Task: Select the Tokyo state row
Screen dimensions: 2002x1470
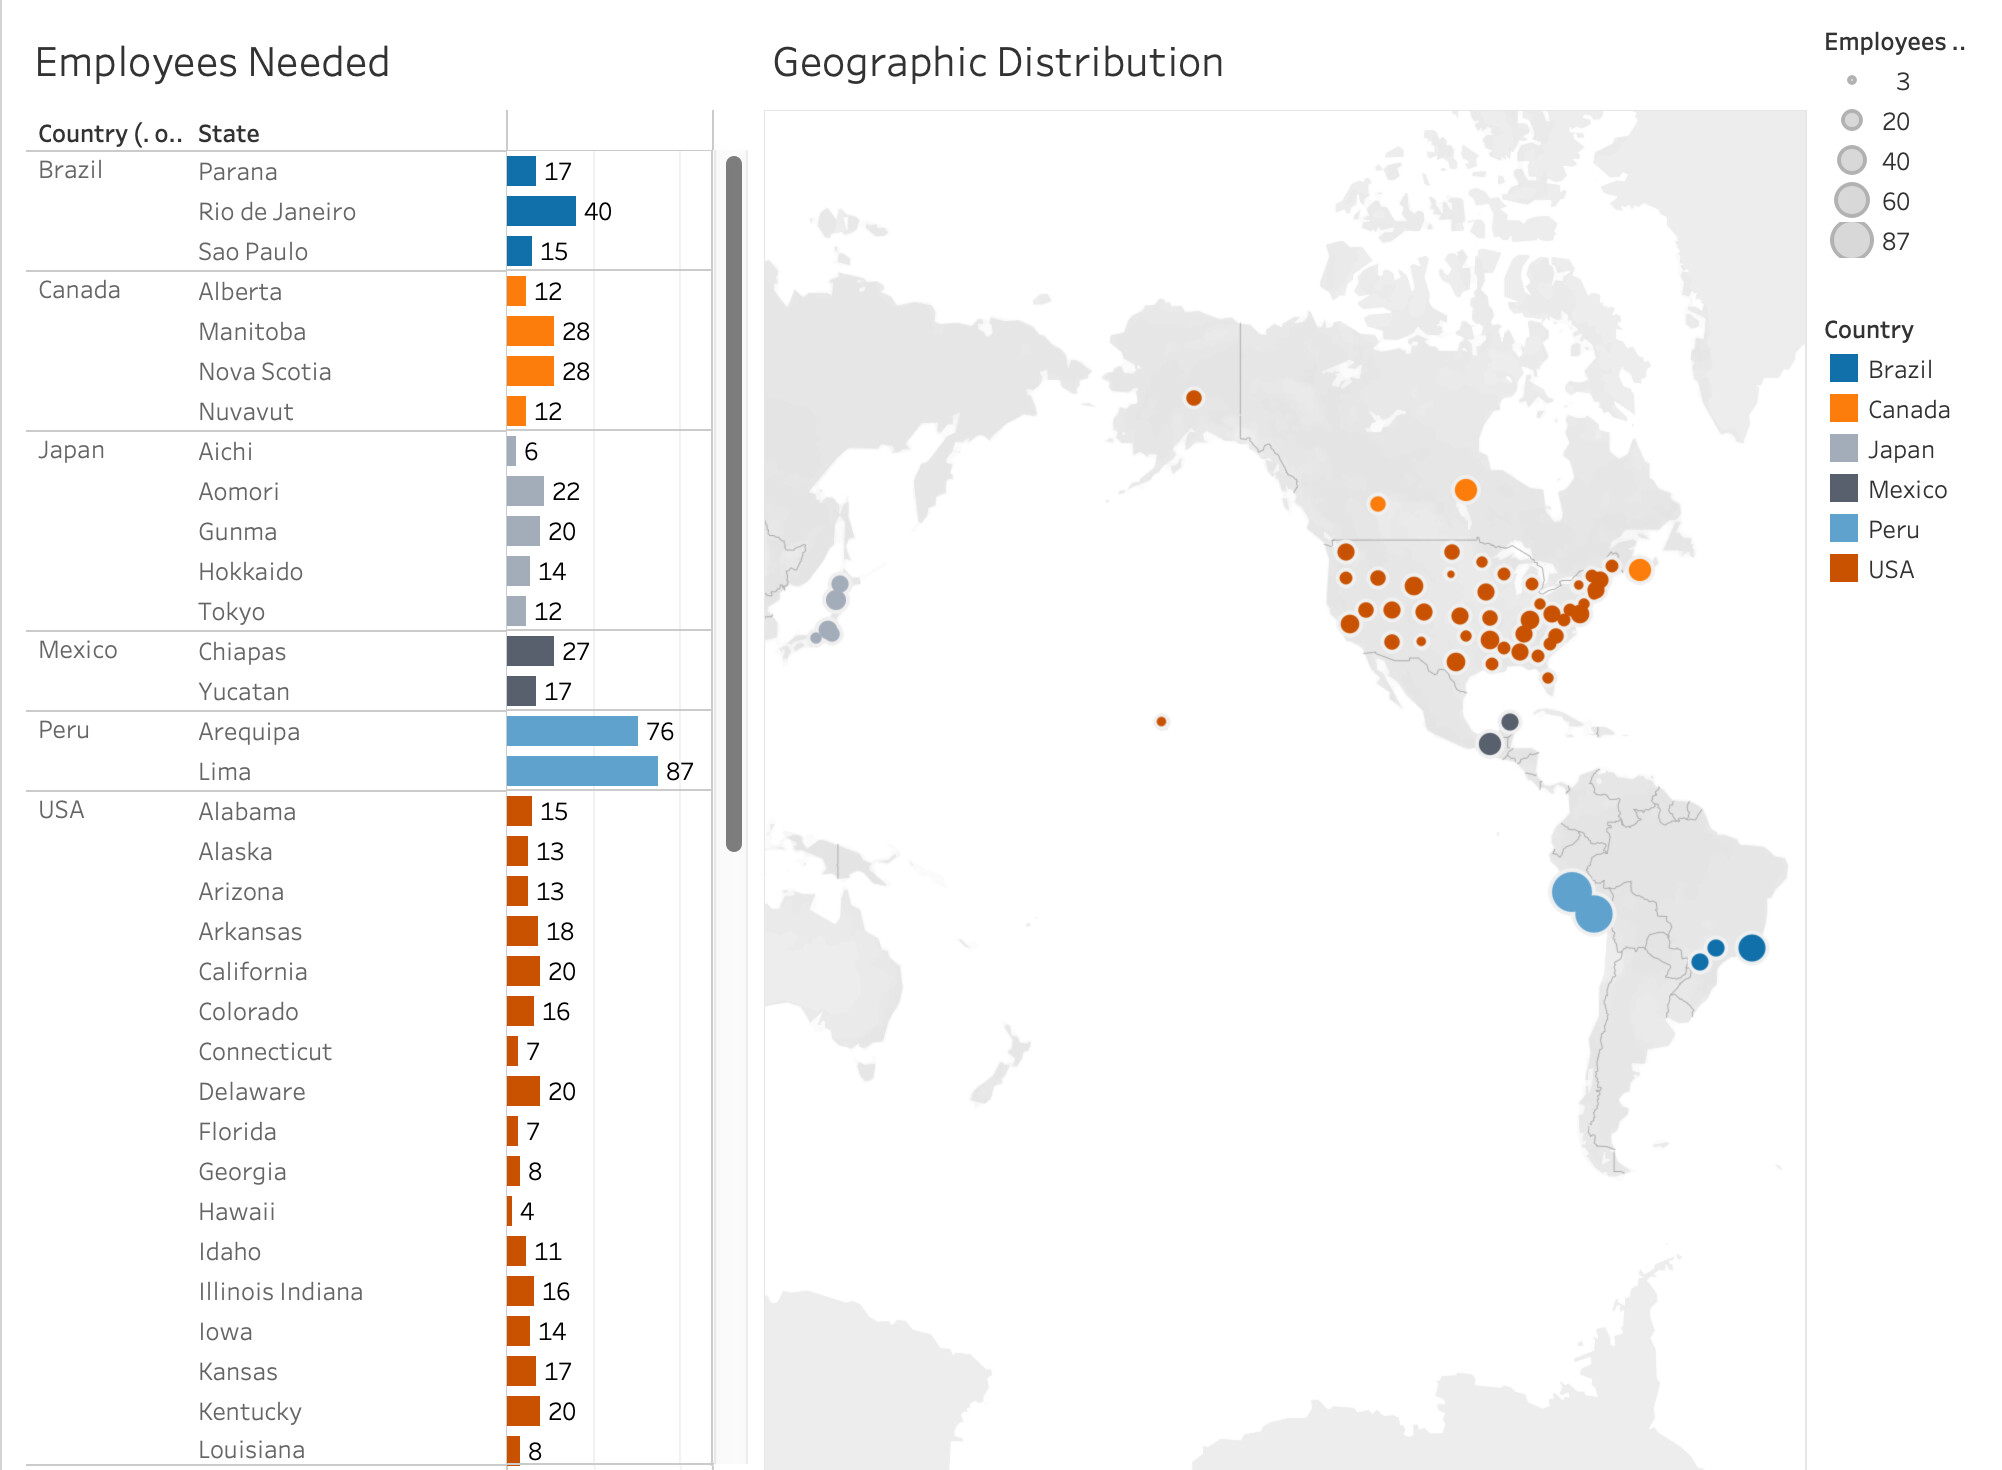Action: (x=232, y=611)
